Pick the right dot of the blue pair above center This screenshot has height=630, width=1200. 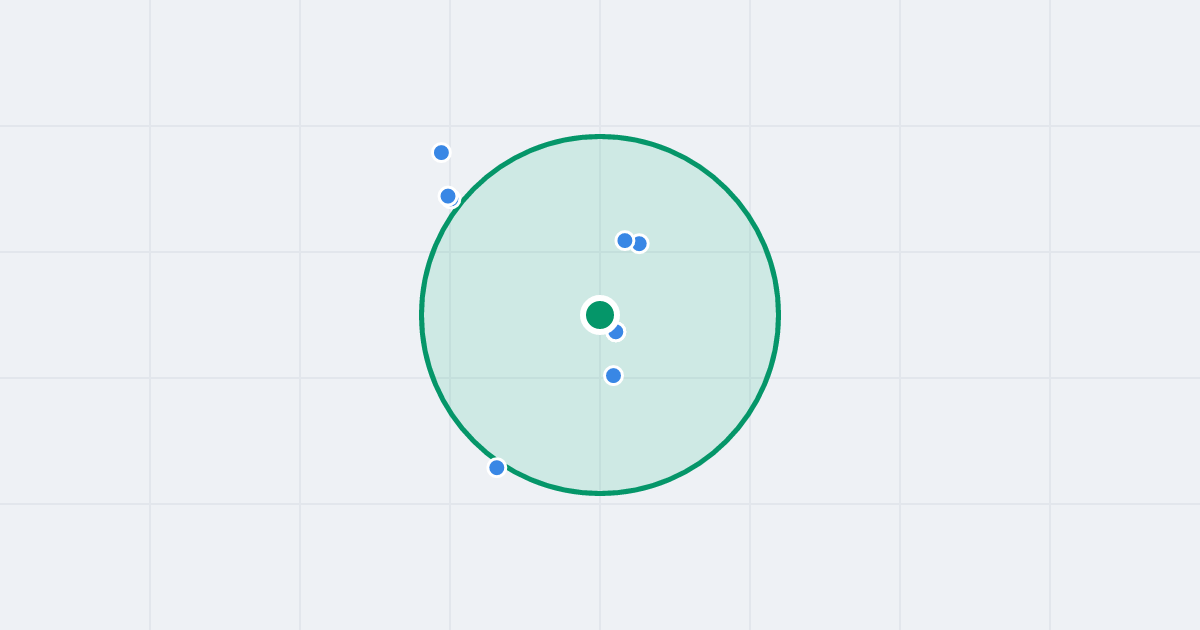[640, 244]
